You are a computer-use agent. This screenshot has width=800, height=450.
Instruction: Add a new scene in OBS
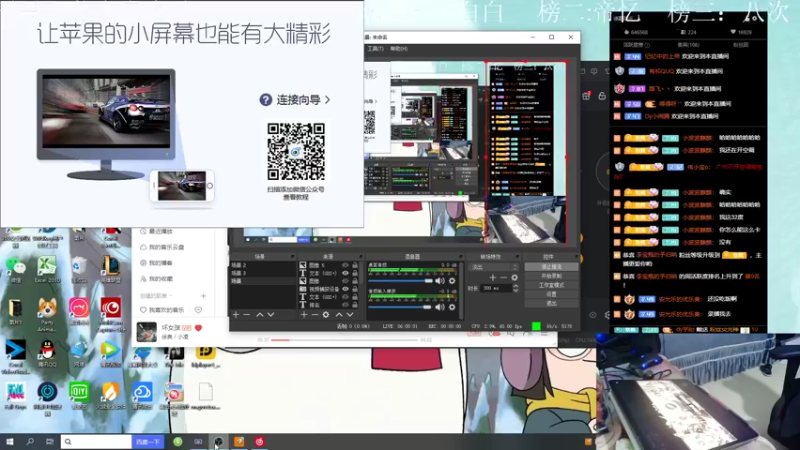(236, 315)
